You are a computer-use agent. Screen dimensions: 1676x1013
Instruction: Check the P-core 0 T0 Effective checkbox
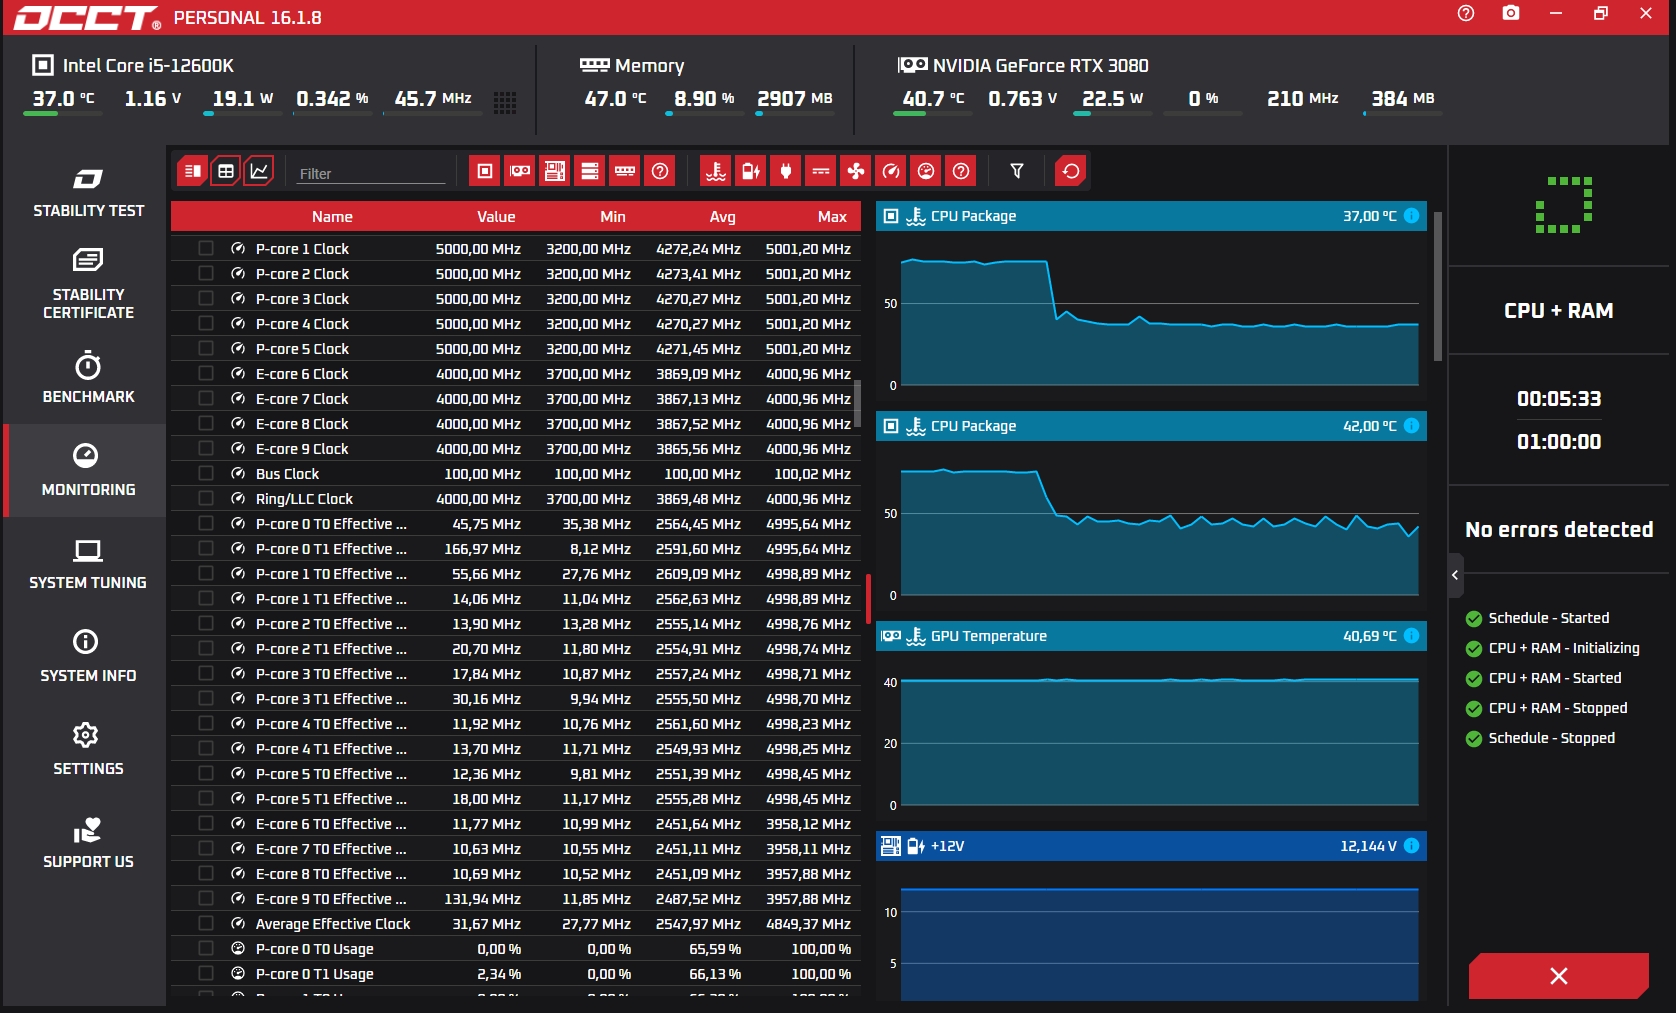206,523
